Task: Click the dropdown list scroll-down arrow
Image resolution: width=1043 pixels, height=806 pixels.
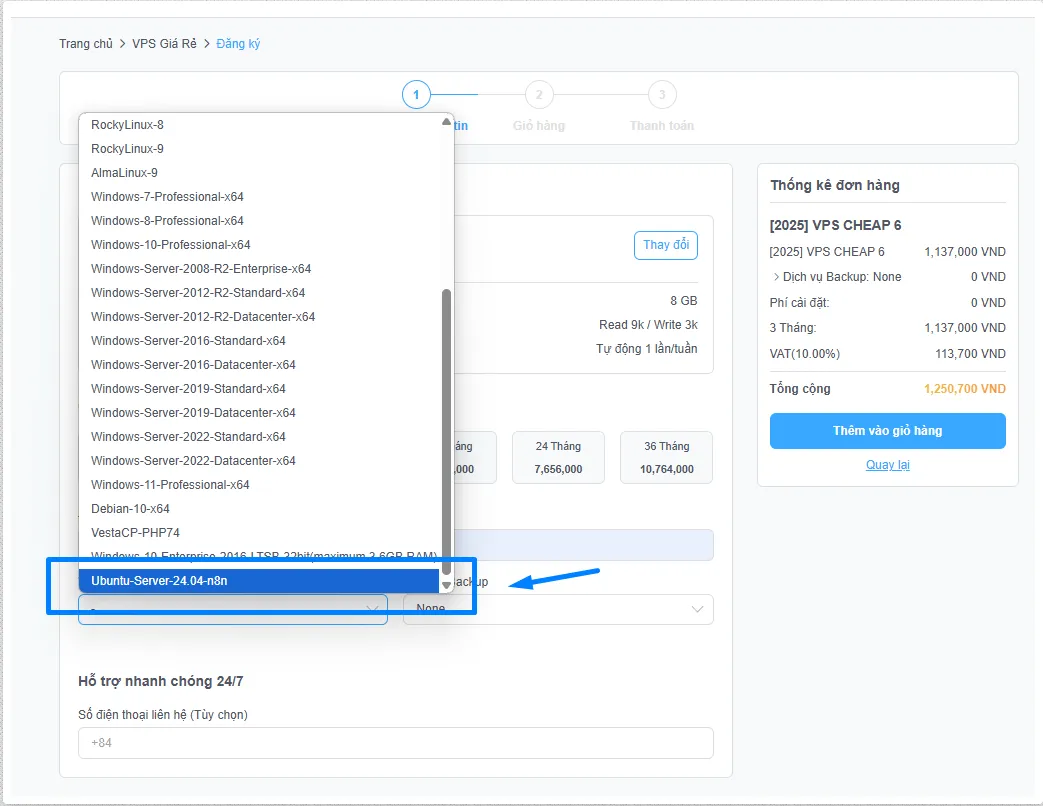Action: point(446,585)
